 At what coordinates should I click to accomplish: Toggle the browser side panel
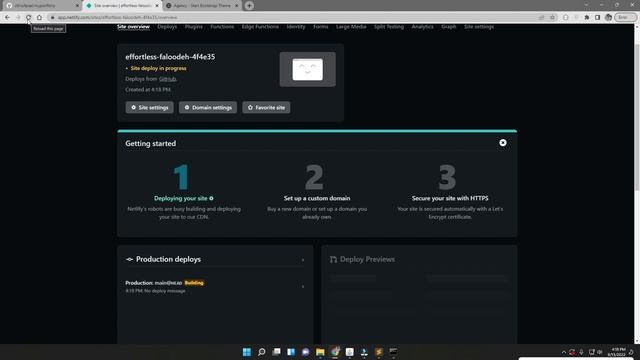(x=598, y=18)
